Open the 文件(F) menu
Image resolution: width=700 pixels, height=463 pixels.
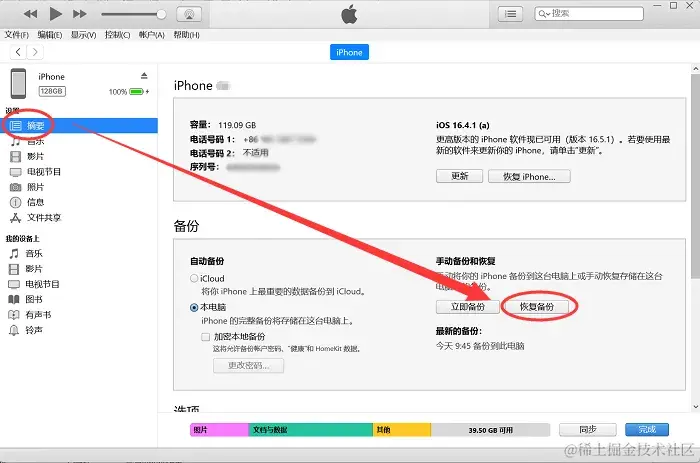coord(17,35)
